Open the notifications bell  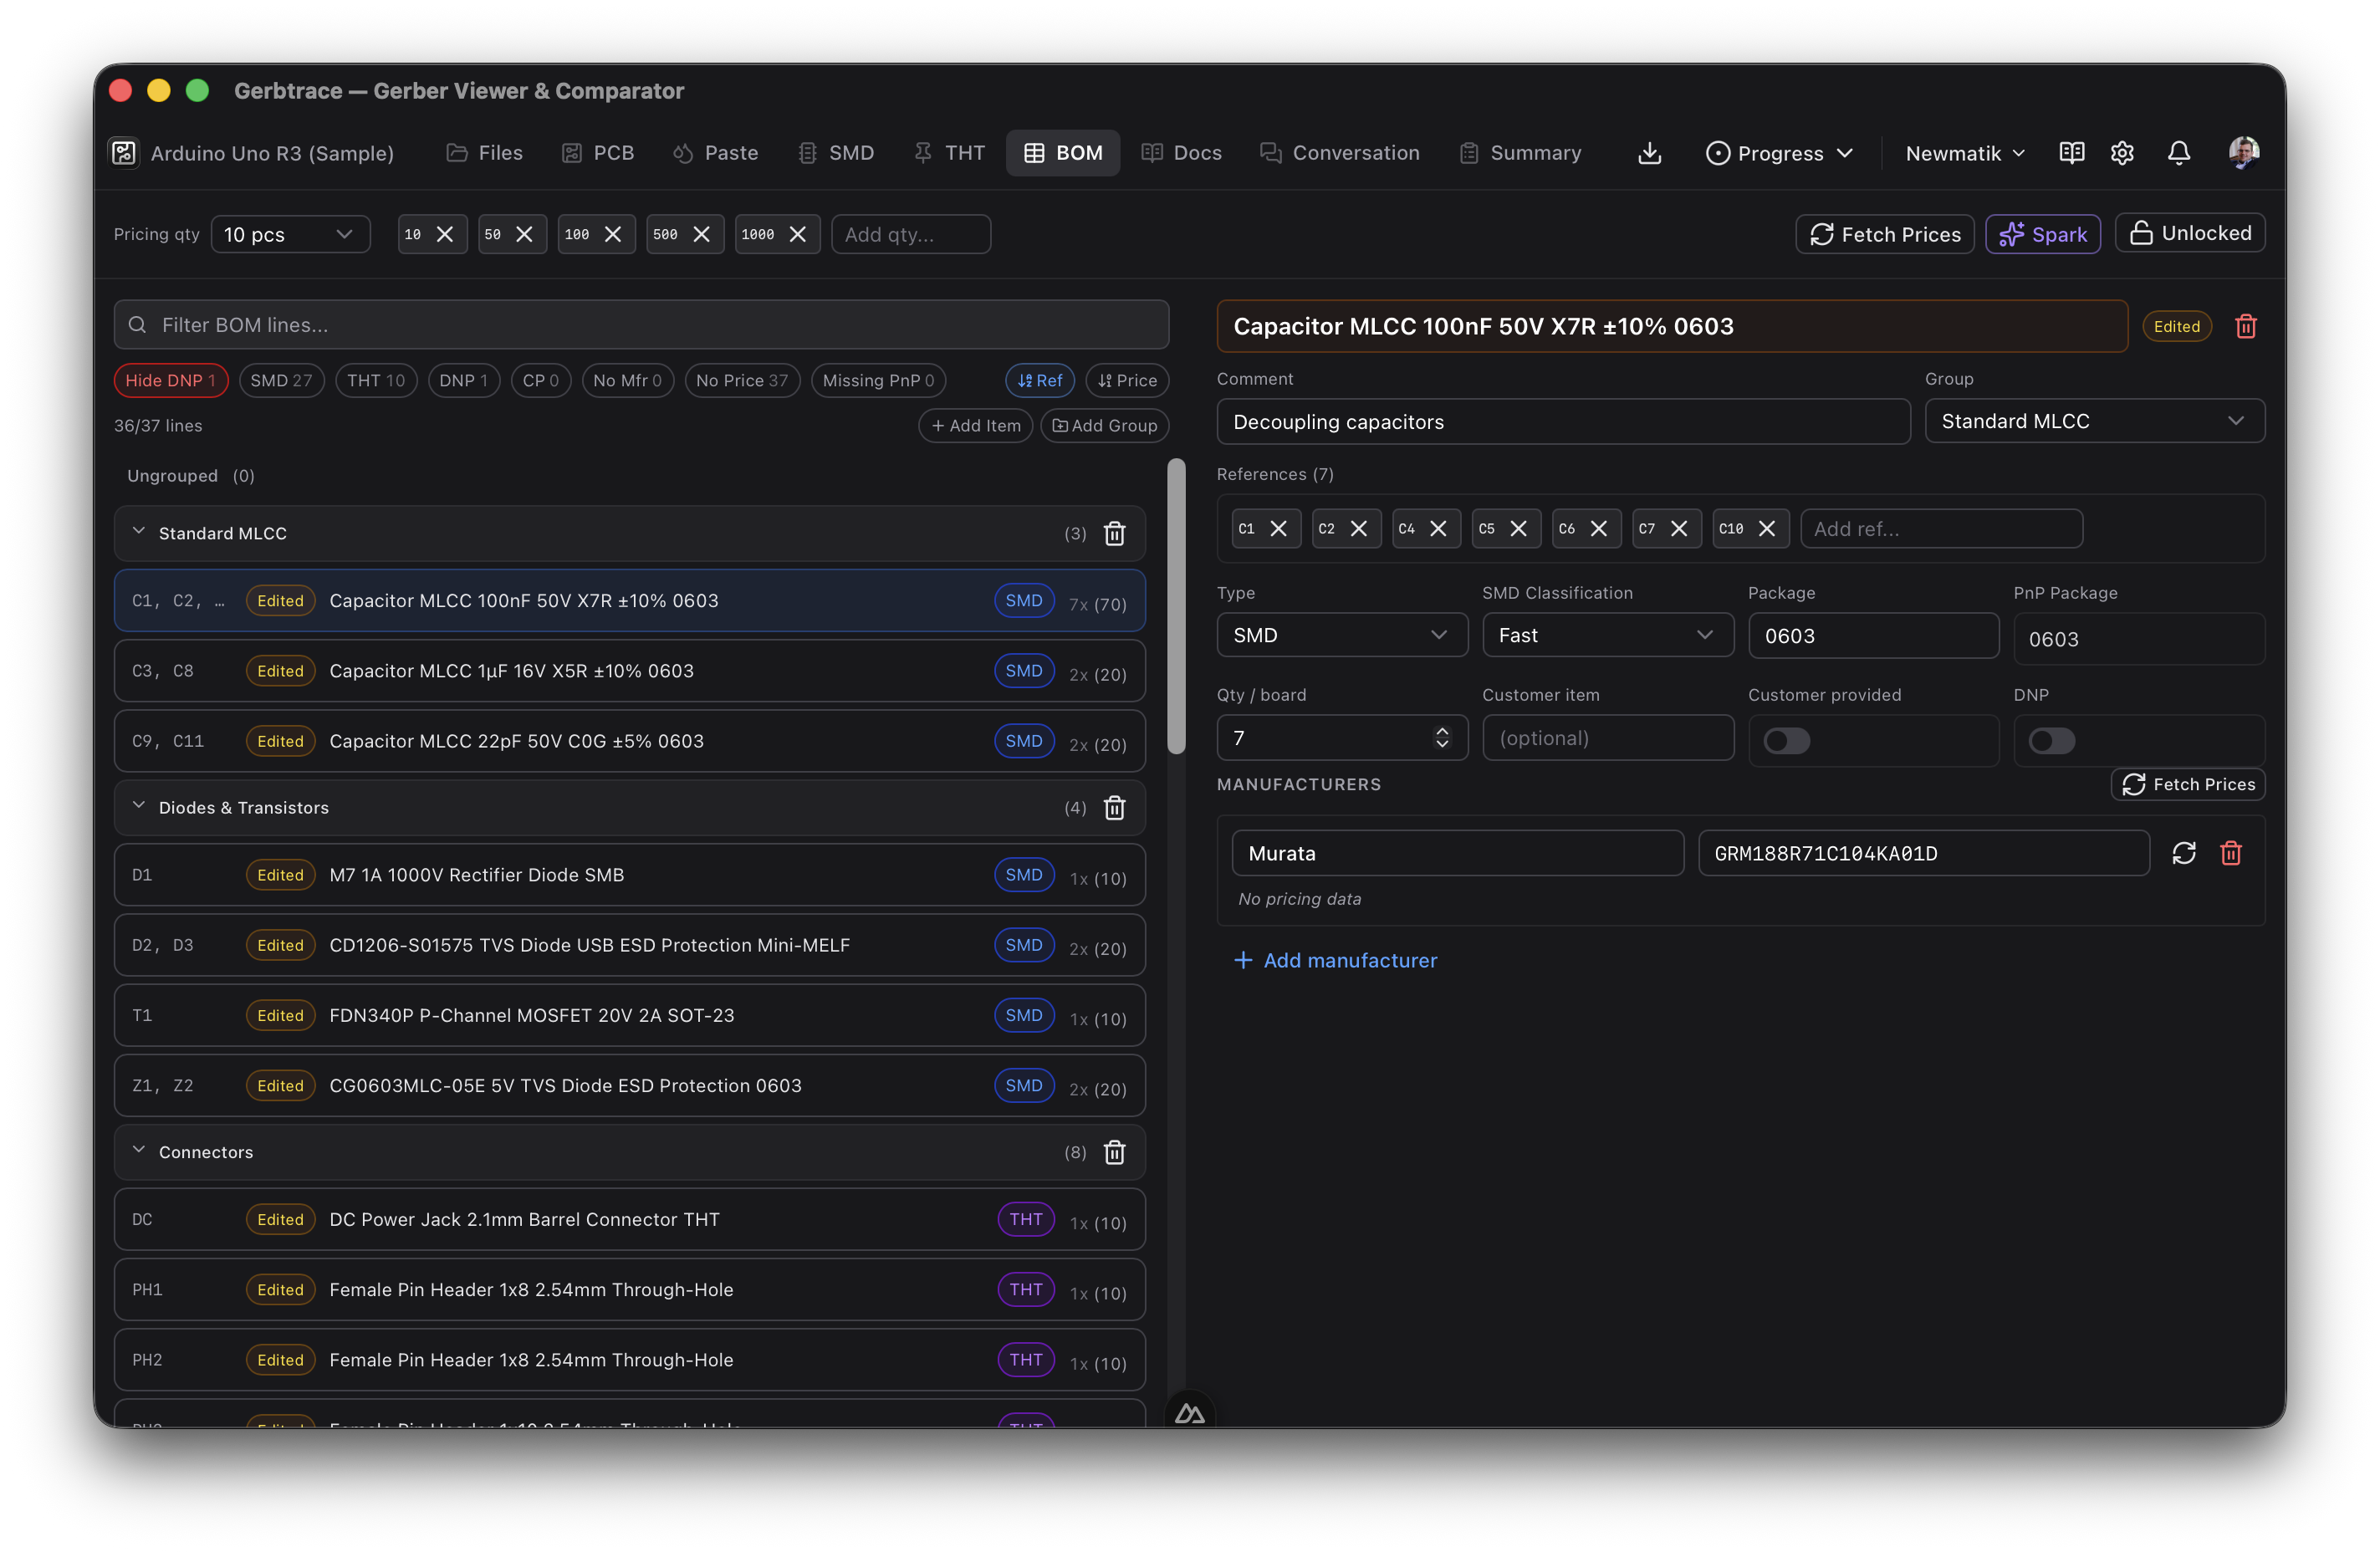click(x=2178, y=153)
